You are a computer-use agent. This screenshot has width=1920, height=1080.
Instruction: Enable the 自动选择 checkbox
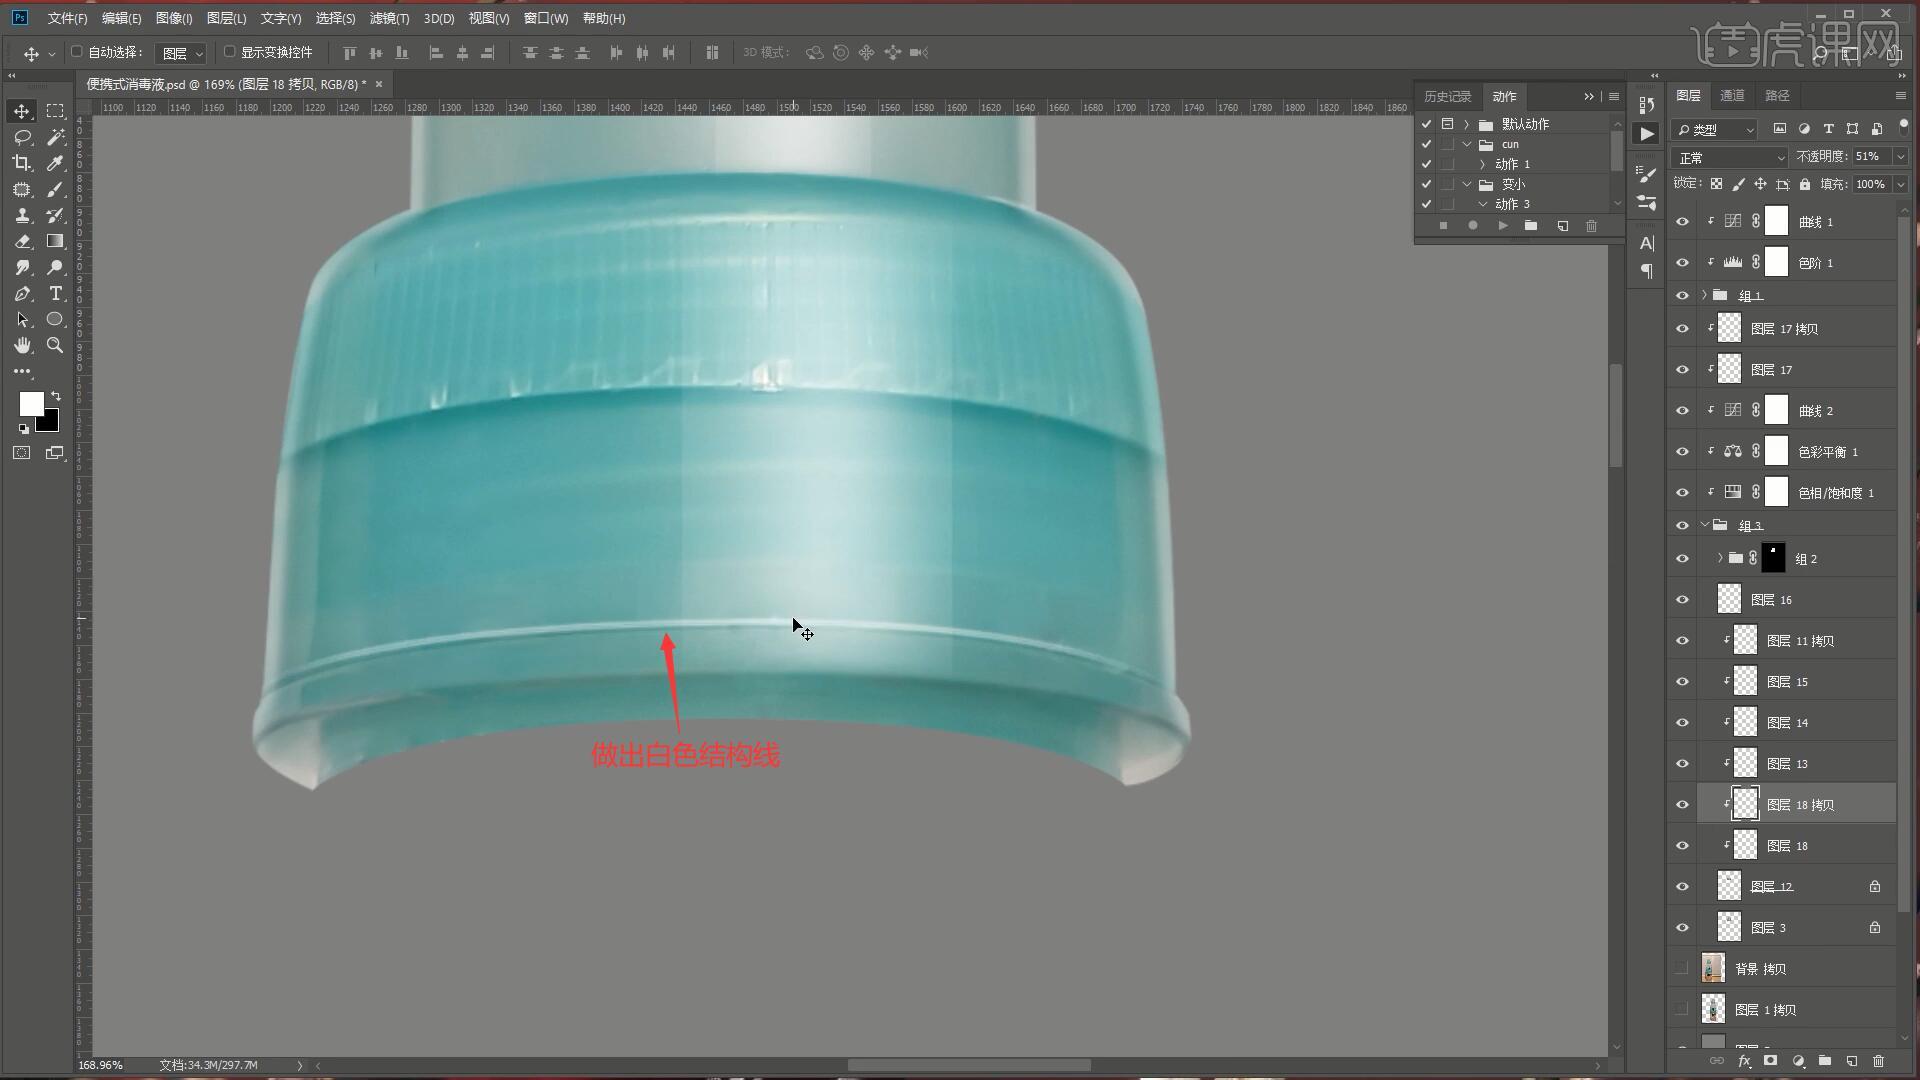(77, 52)
